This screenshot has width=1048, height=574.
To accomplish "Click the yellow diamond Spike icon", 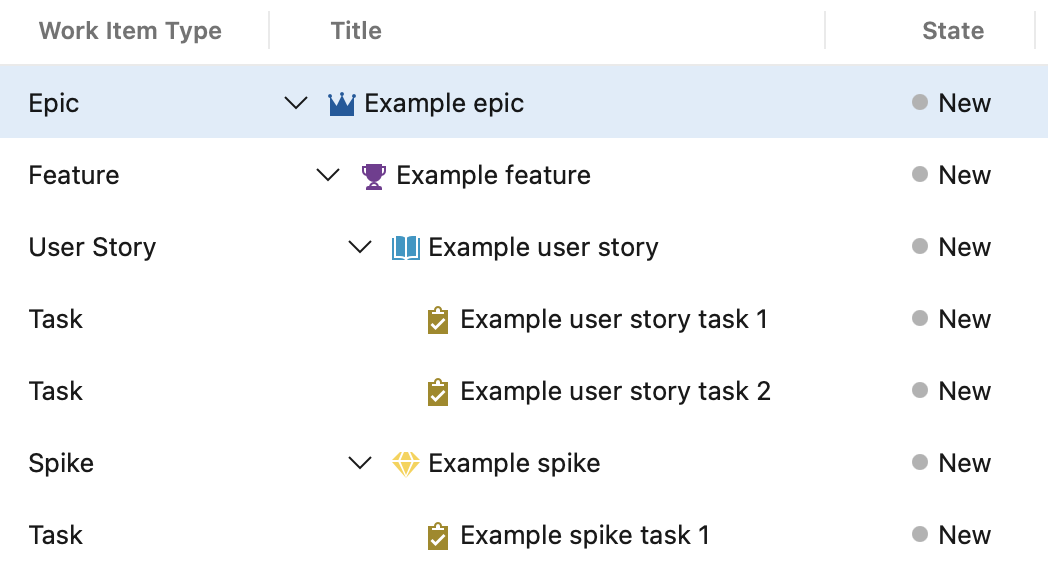I will coord(405,464).
